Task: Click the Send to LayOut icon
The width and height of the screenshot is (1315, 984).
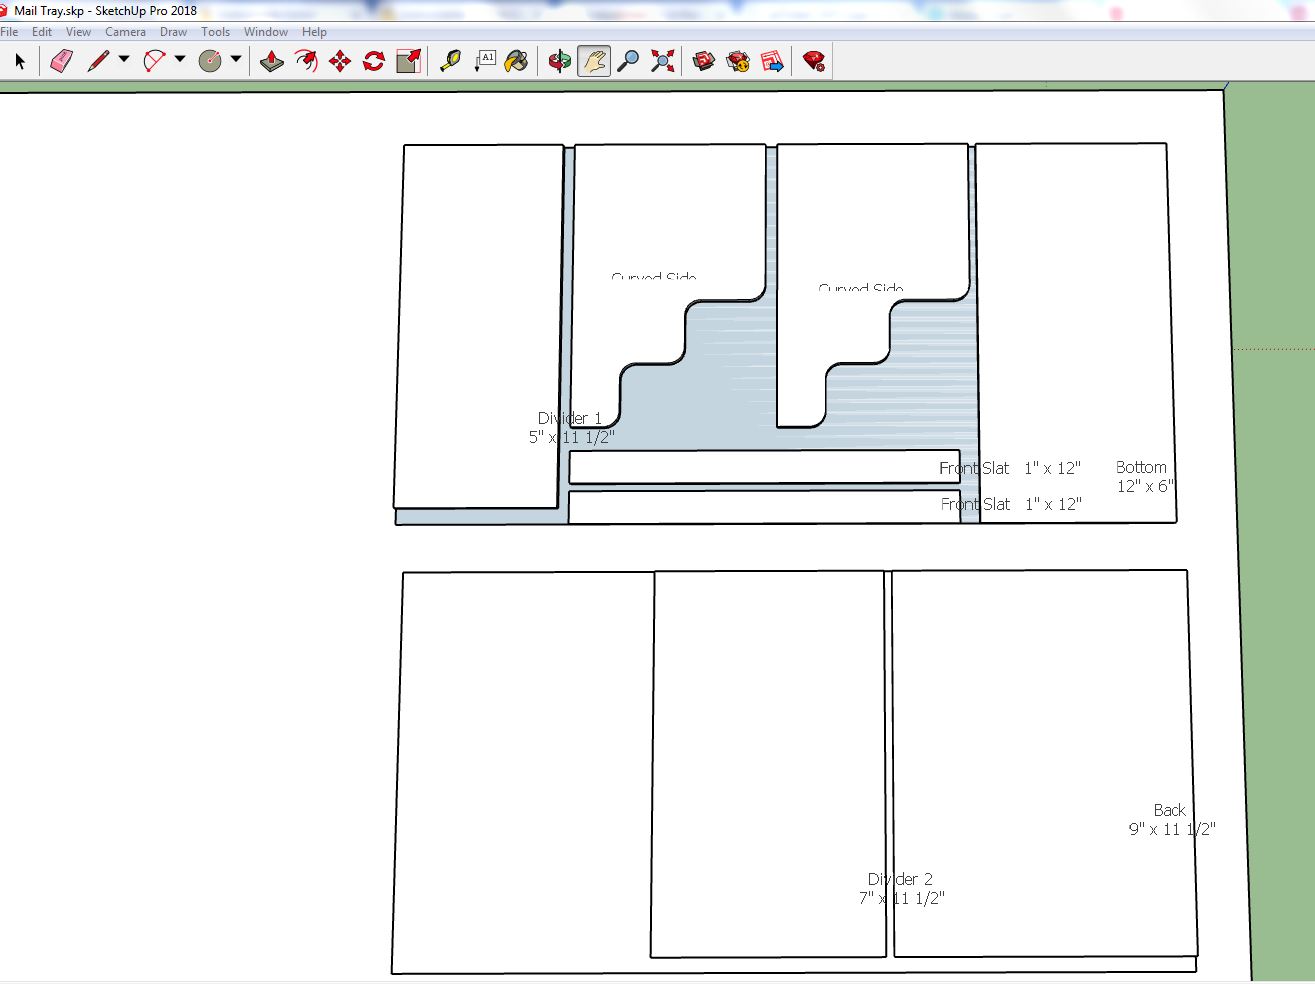Action: tap(772, 61)
